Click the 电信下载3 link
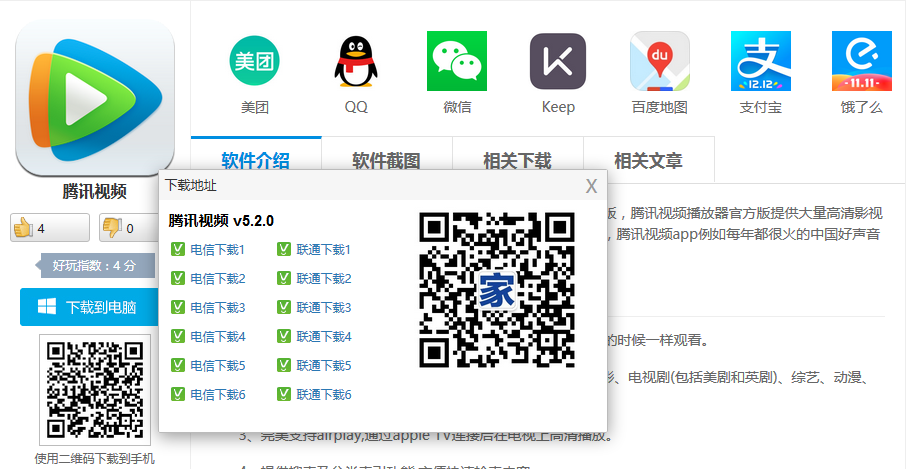Image resolution: width=906 pixels, height=469 pixels. pyautogui.click(x=218, y=307)
